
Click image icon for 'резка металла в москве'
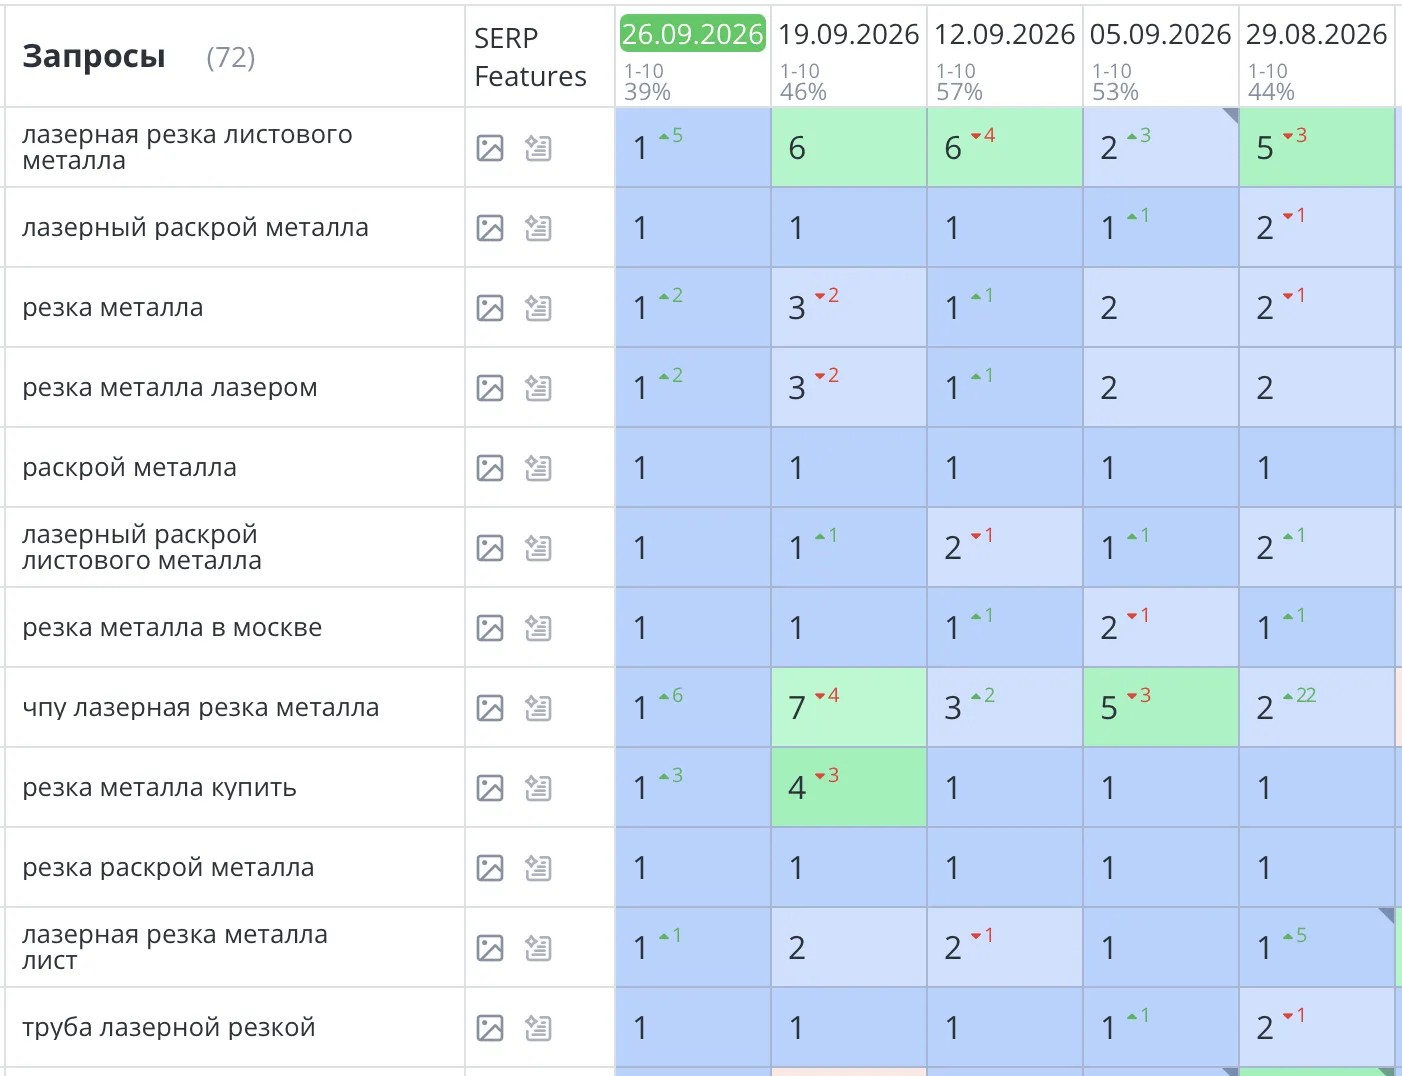(490, 628)
